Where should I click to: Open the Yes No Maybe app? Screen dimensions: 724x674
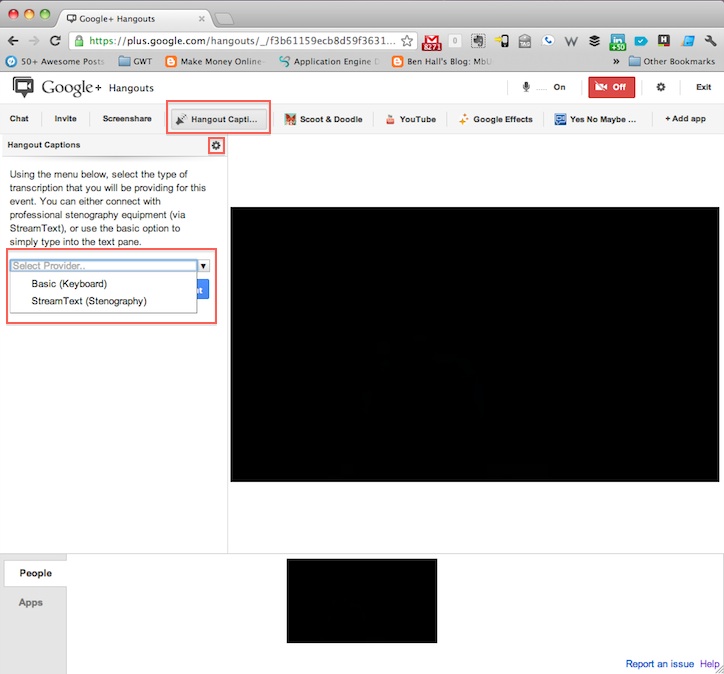click(x=596, y=119)
